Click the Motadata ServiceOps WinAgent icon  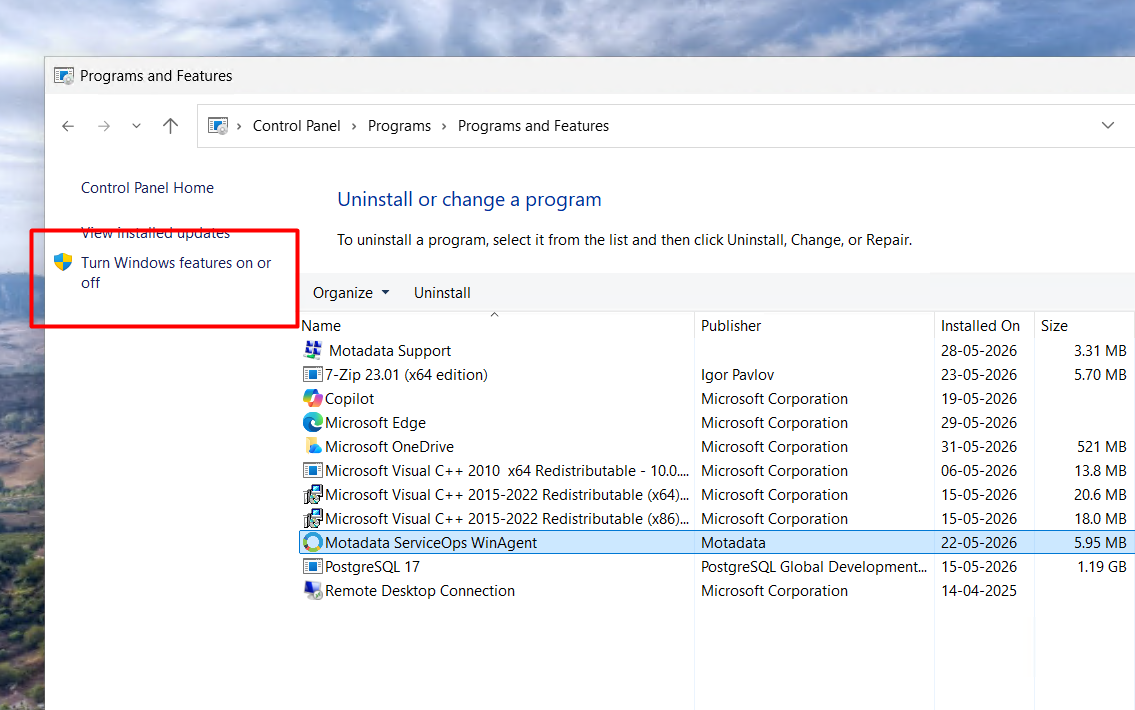pyautogui.click(x=313, y=542)
